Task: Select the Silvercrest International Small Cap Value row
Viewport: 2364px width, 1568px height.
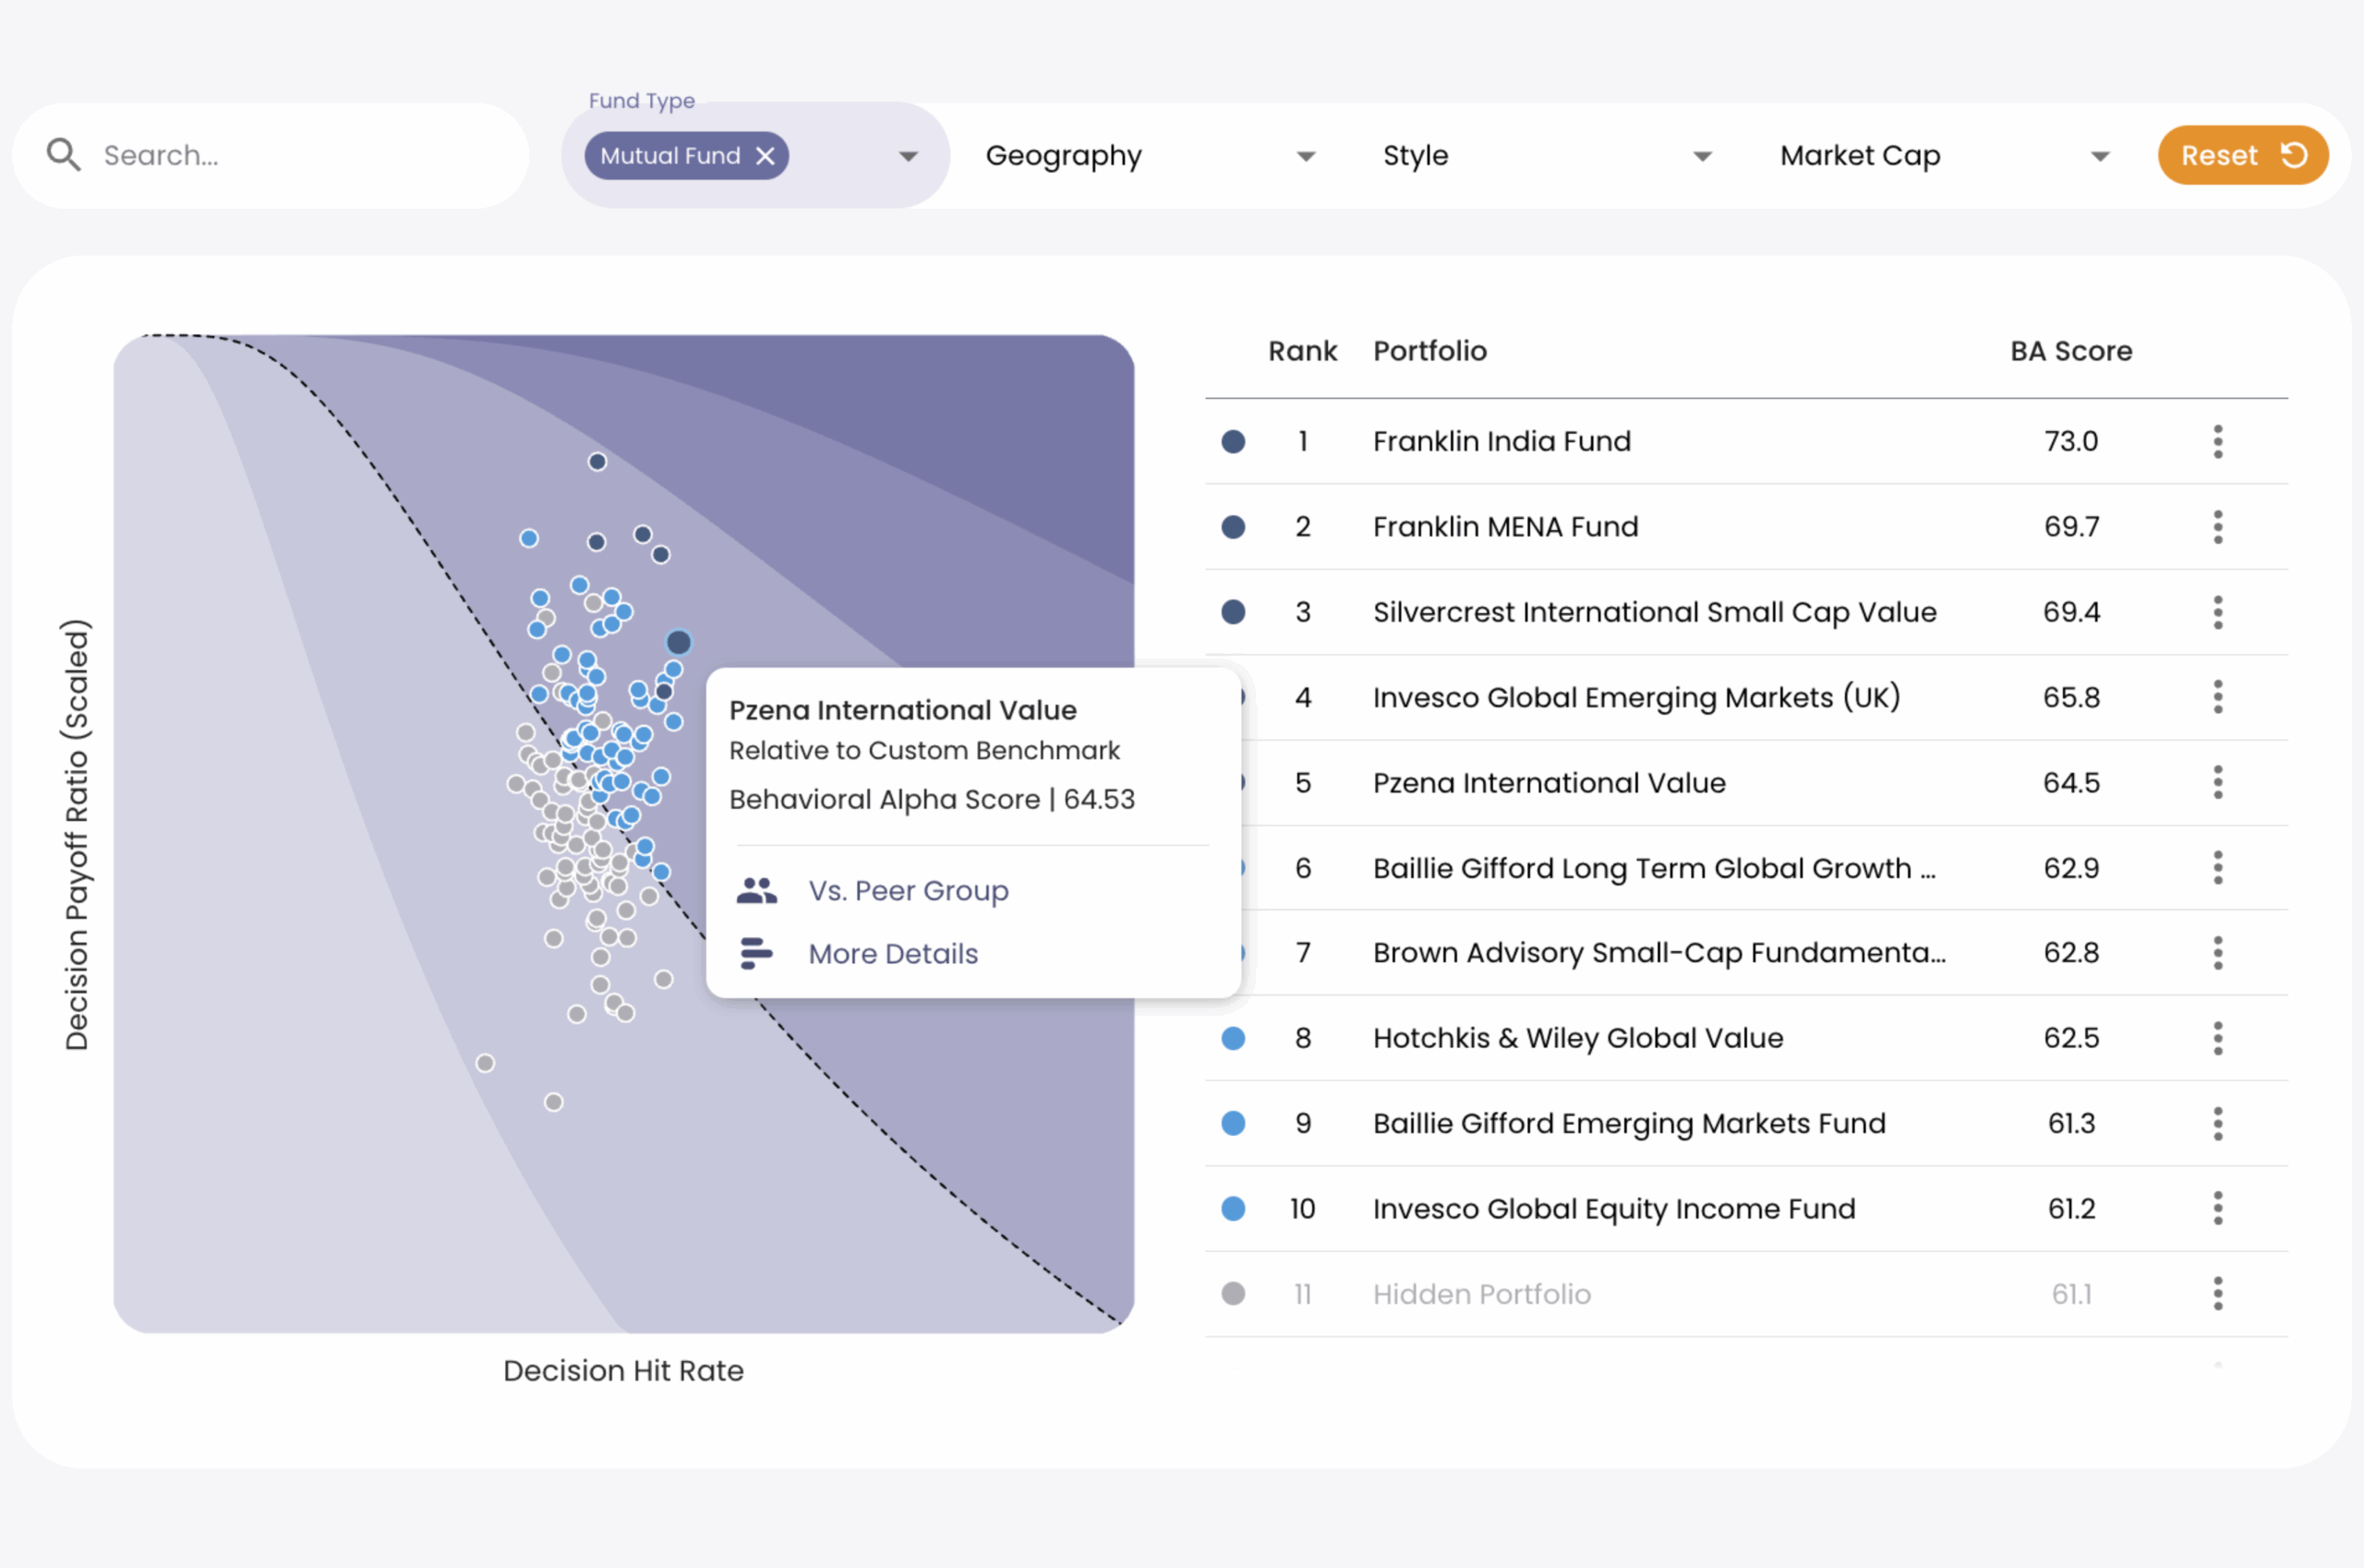Action: [1746, 612]
